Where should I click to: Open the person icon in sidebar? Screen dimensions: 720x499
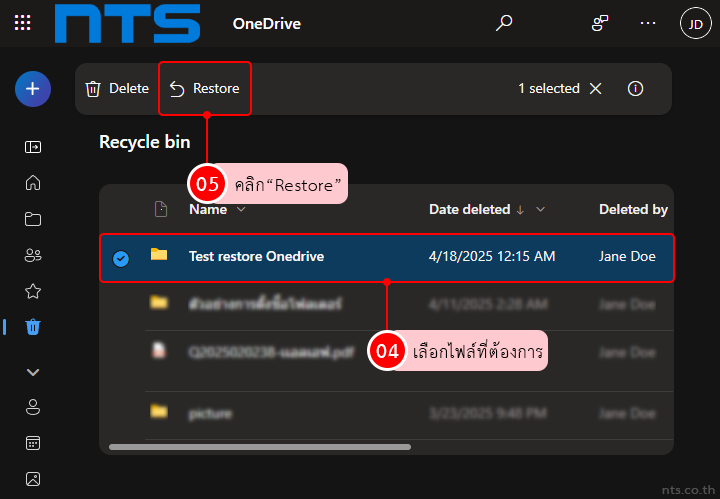tap(33, 407)
